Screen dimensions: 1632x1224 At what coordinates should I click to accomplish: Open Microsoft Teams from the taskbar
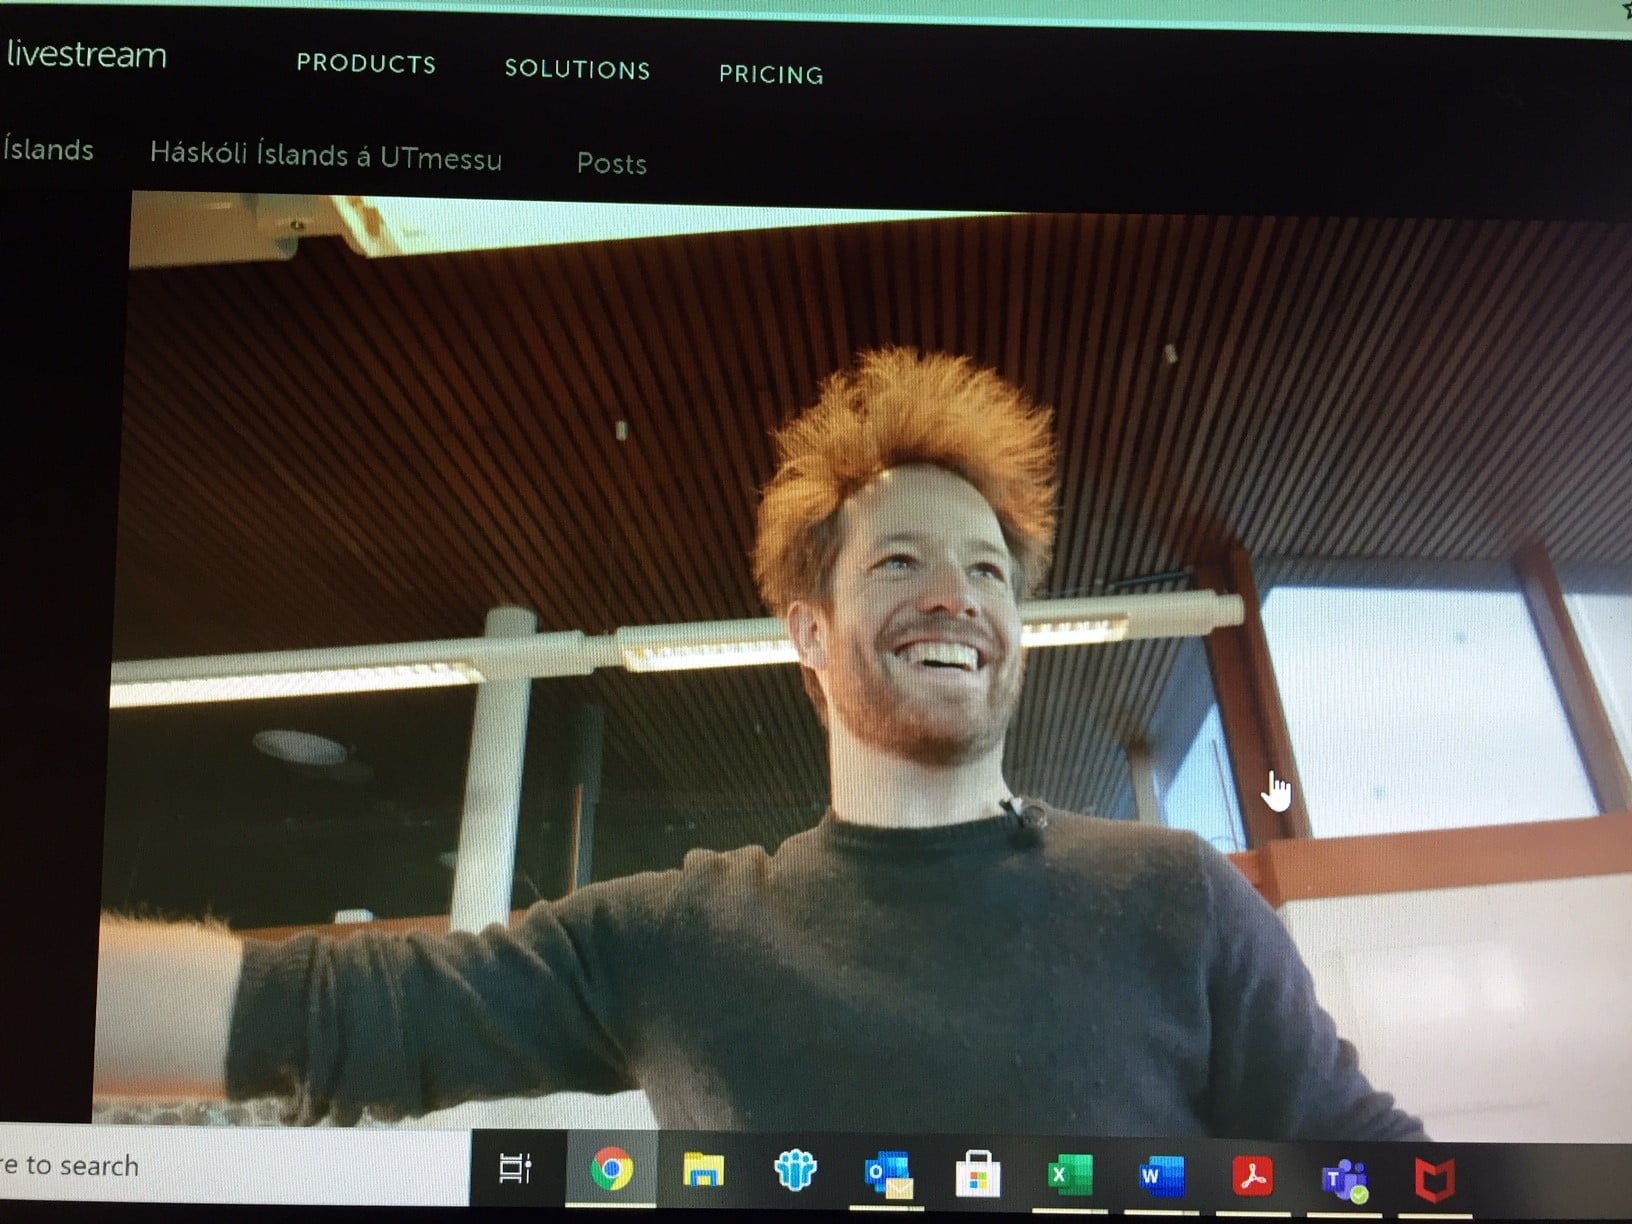pos(1345,1181)
